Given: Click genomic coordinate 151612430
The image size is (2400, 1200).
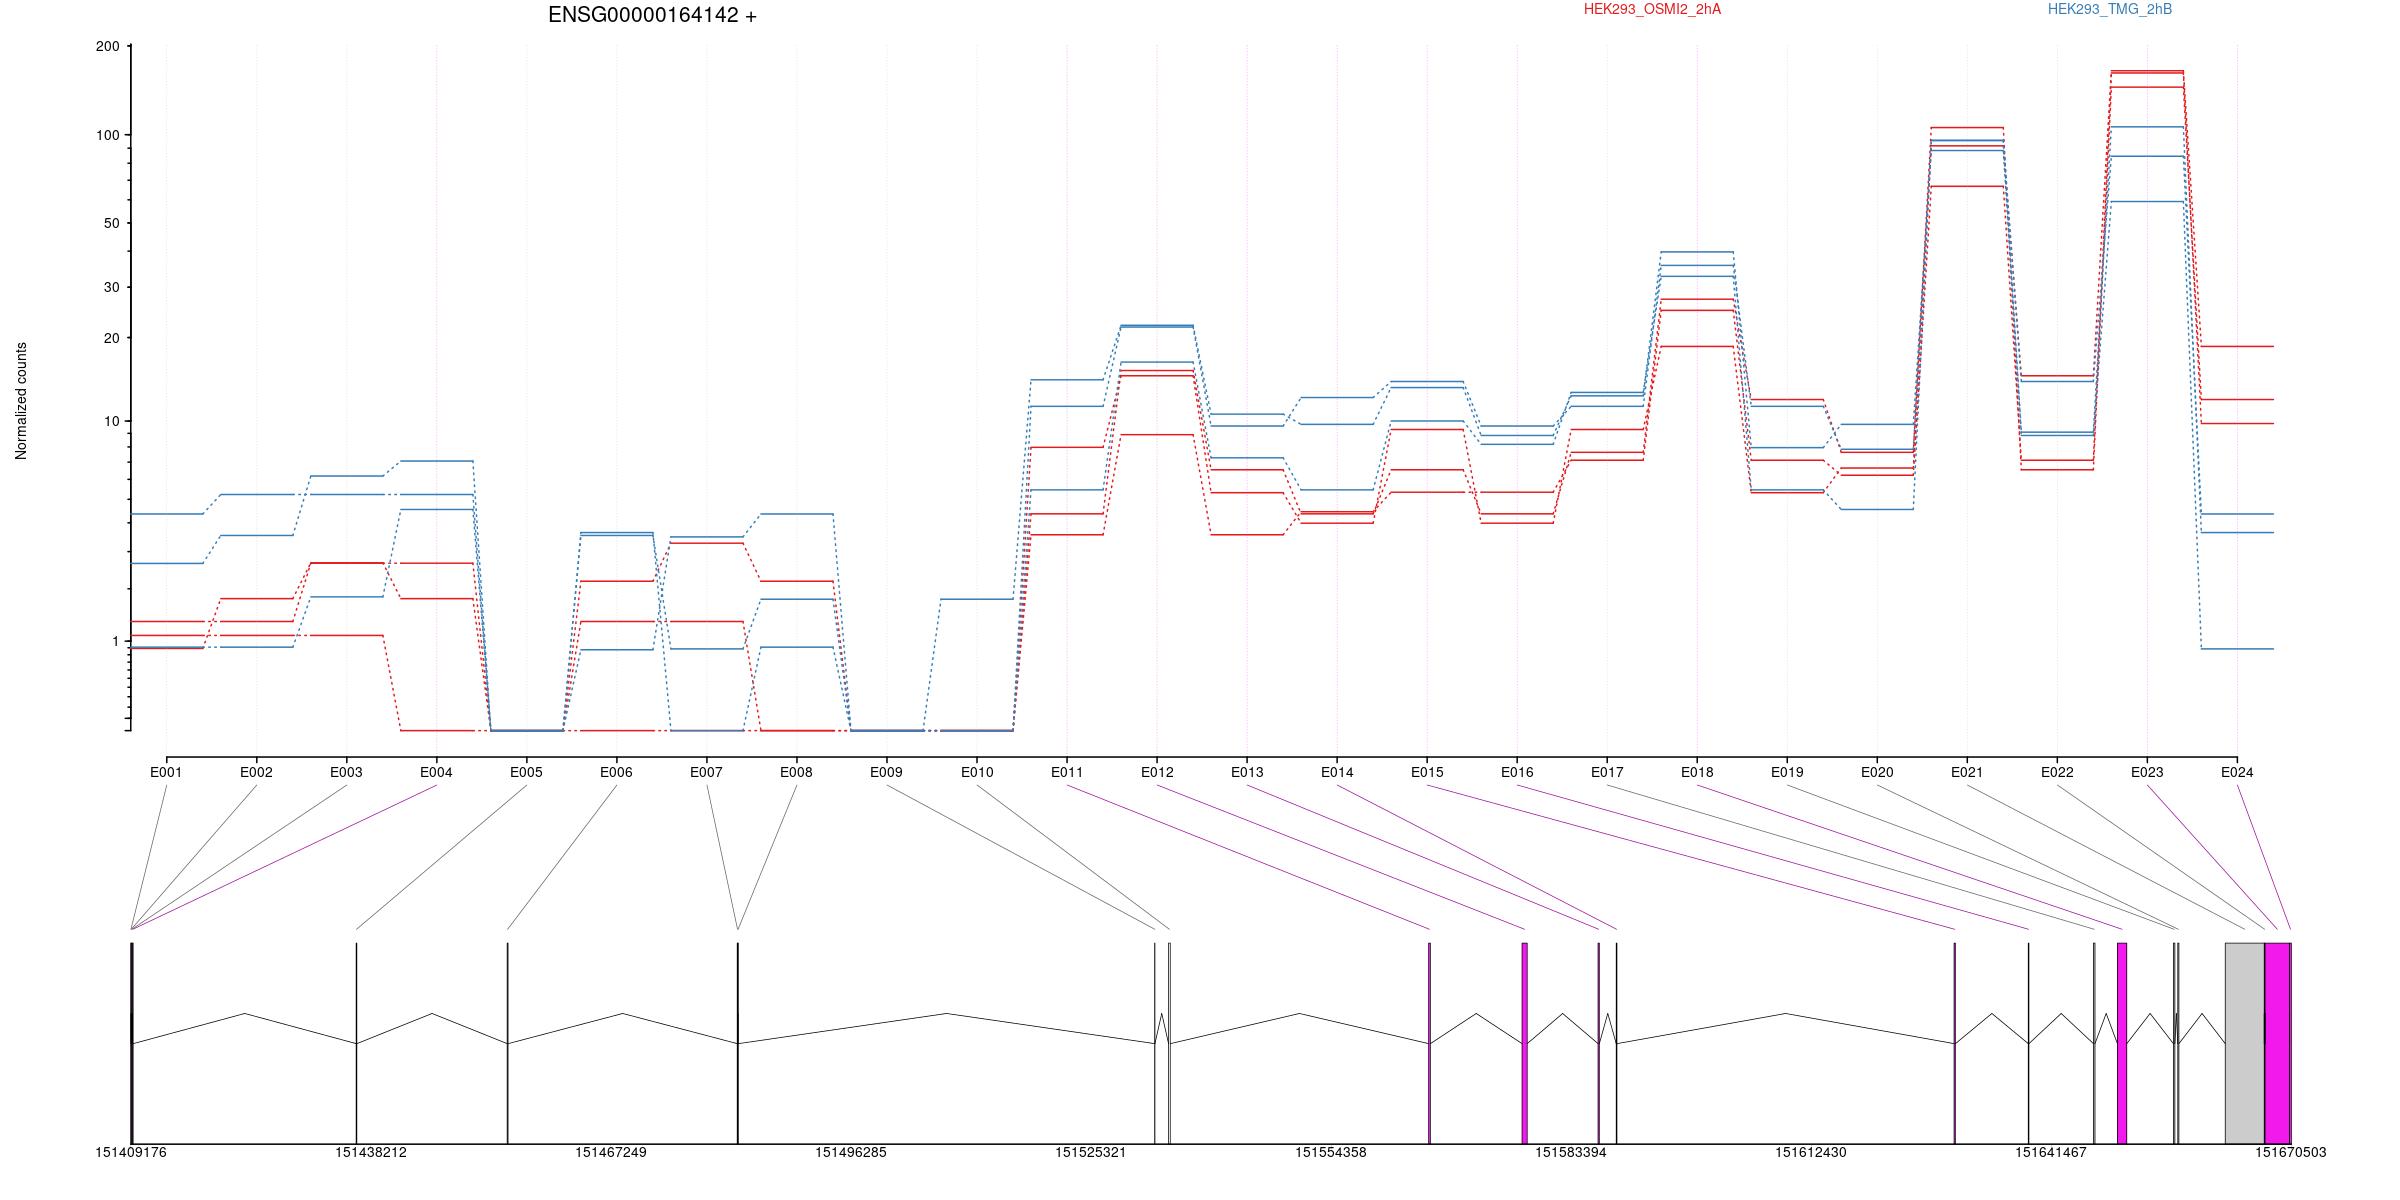Looking at the screenshot, I should click(1811, 1153).
